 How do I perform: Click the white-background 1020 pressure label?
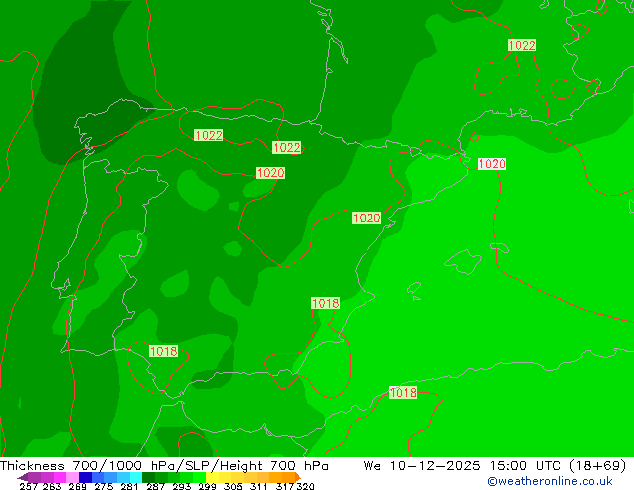pos(492,164)
